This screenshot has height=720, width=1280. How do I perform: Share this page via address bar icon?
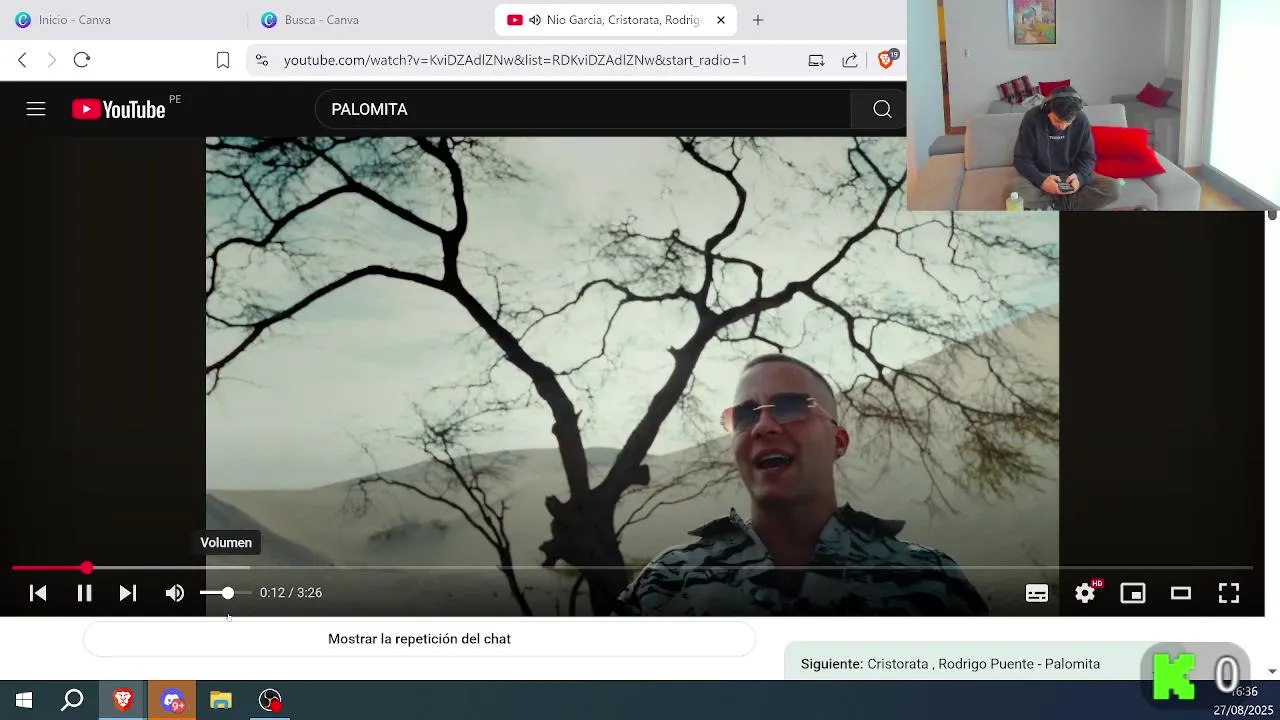coord(850,60)
